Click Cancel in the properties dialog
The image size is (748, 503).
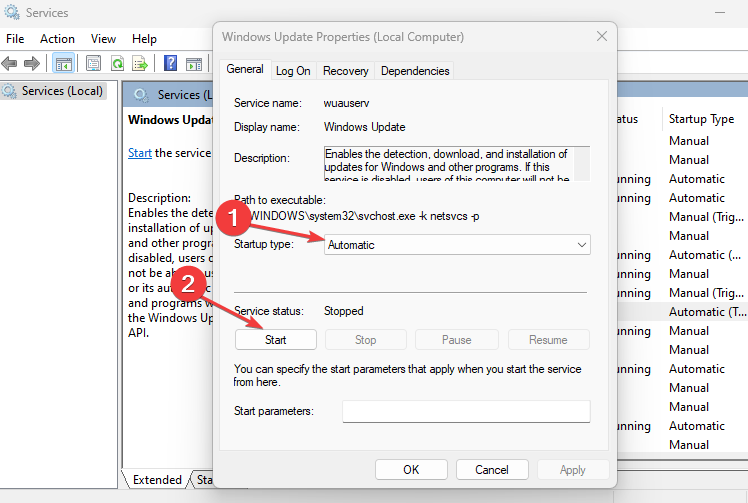[x=492, y=470]
